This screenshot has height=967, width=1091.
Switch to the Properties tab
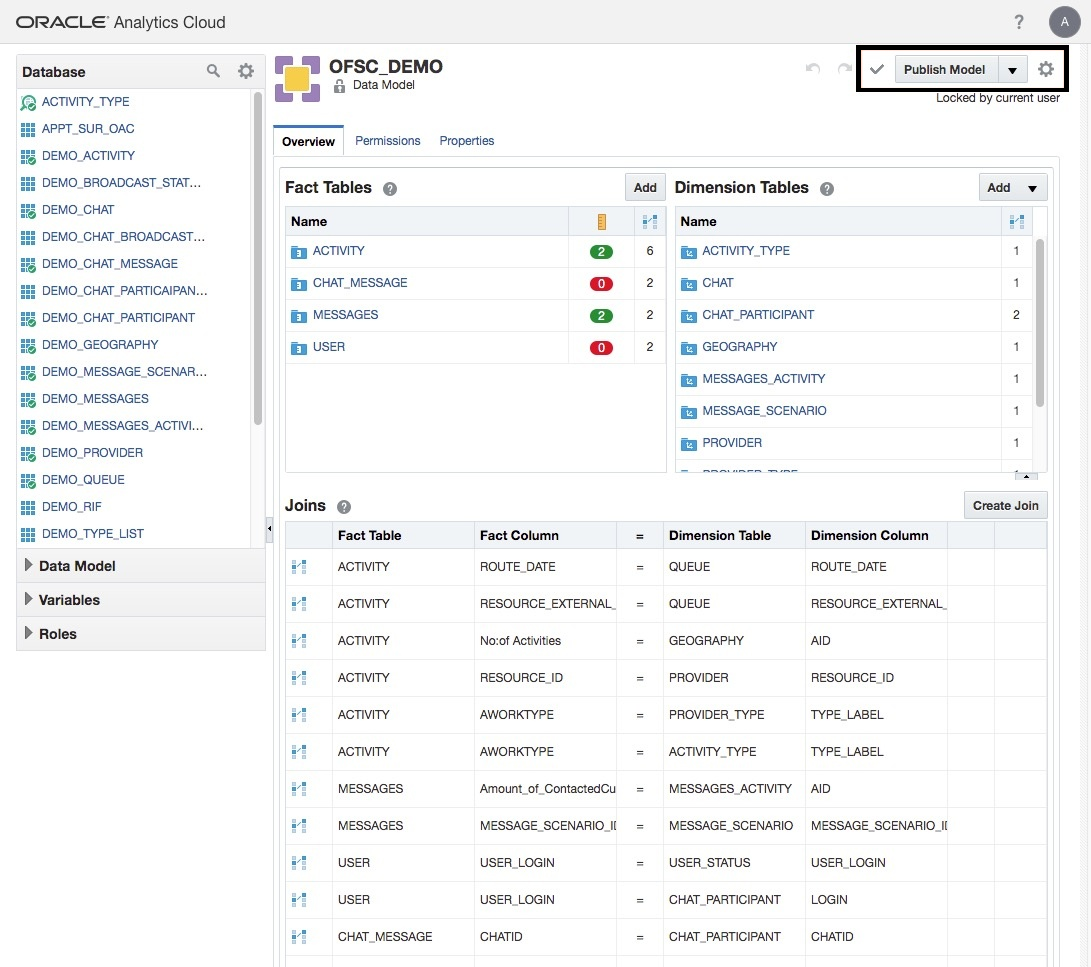click(467, 141)
